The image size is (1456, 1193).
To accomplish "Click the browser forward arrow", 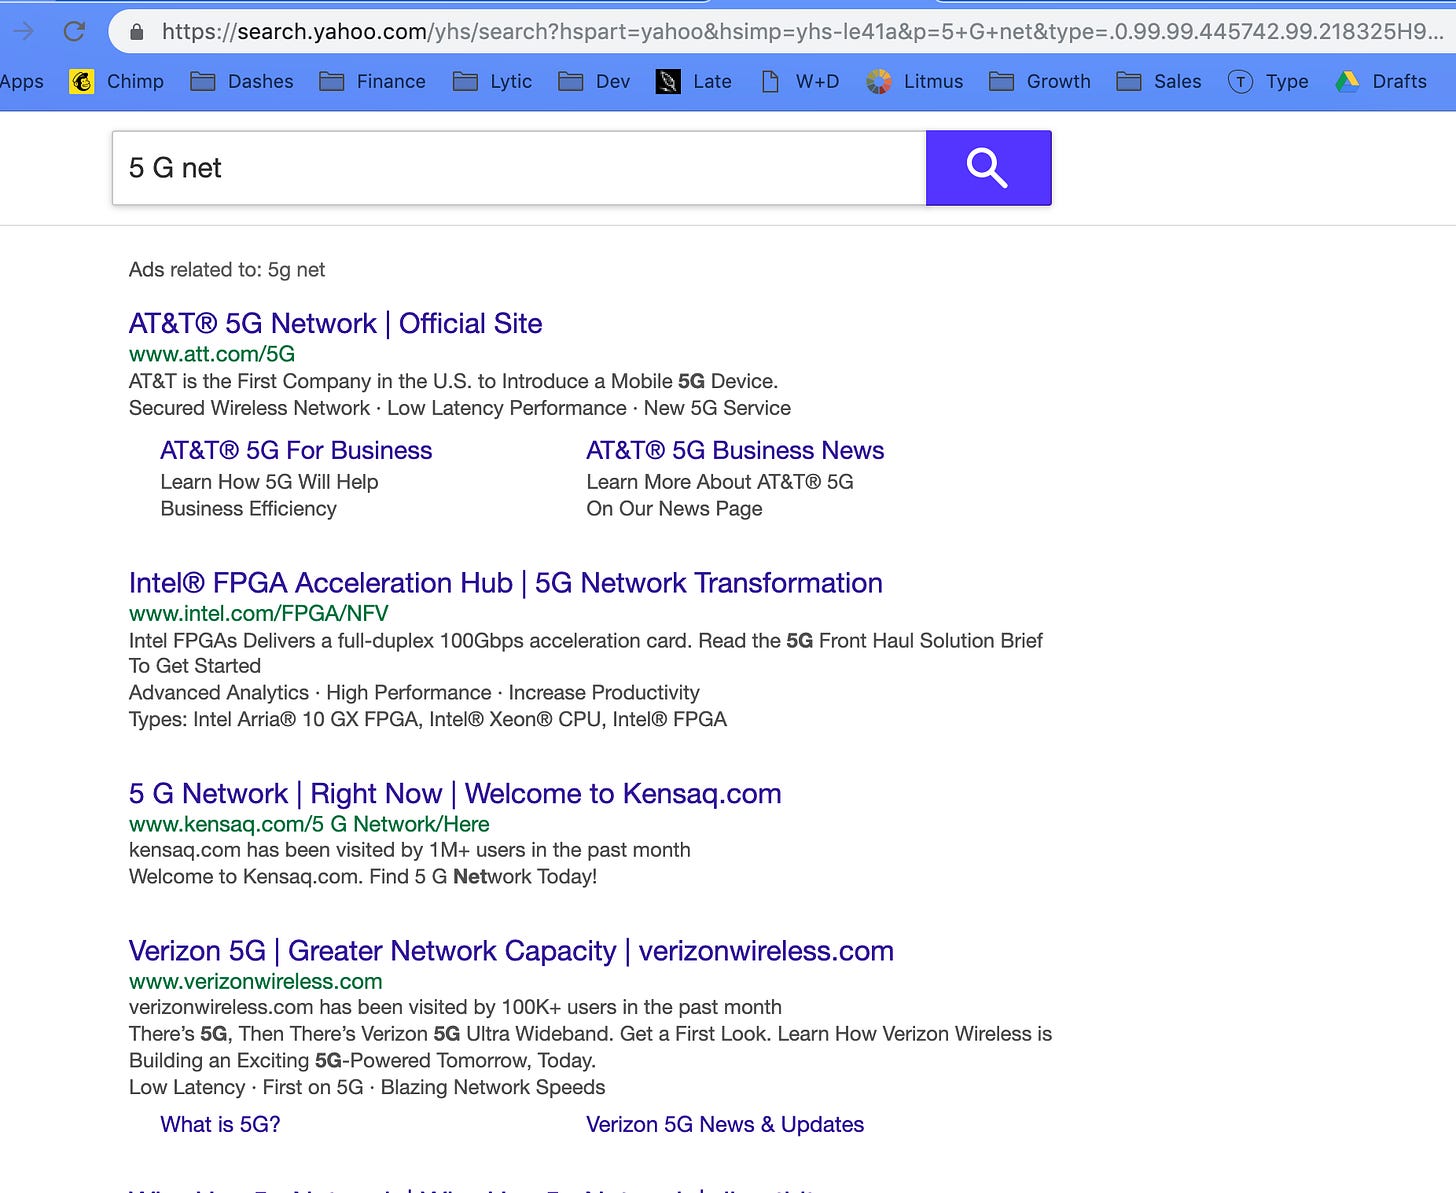I will 23,31.
